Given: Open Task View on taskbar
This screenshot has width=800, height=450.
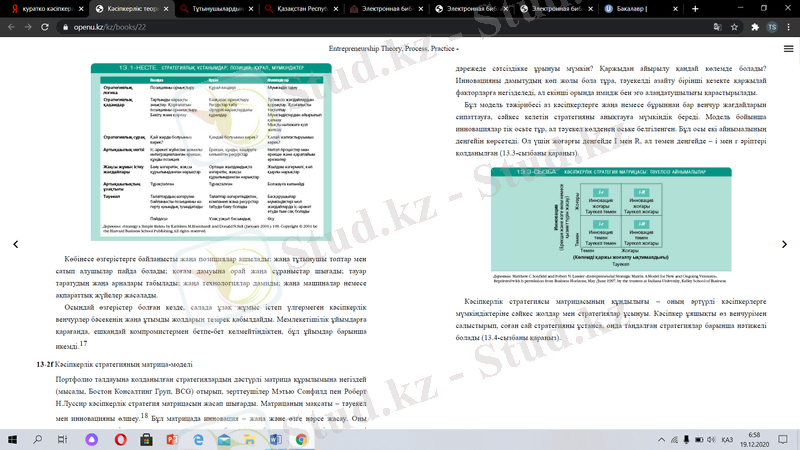Looking at the screenshot, I should coord(62,439).
